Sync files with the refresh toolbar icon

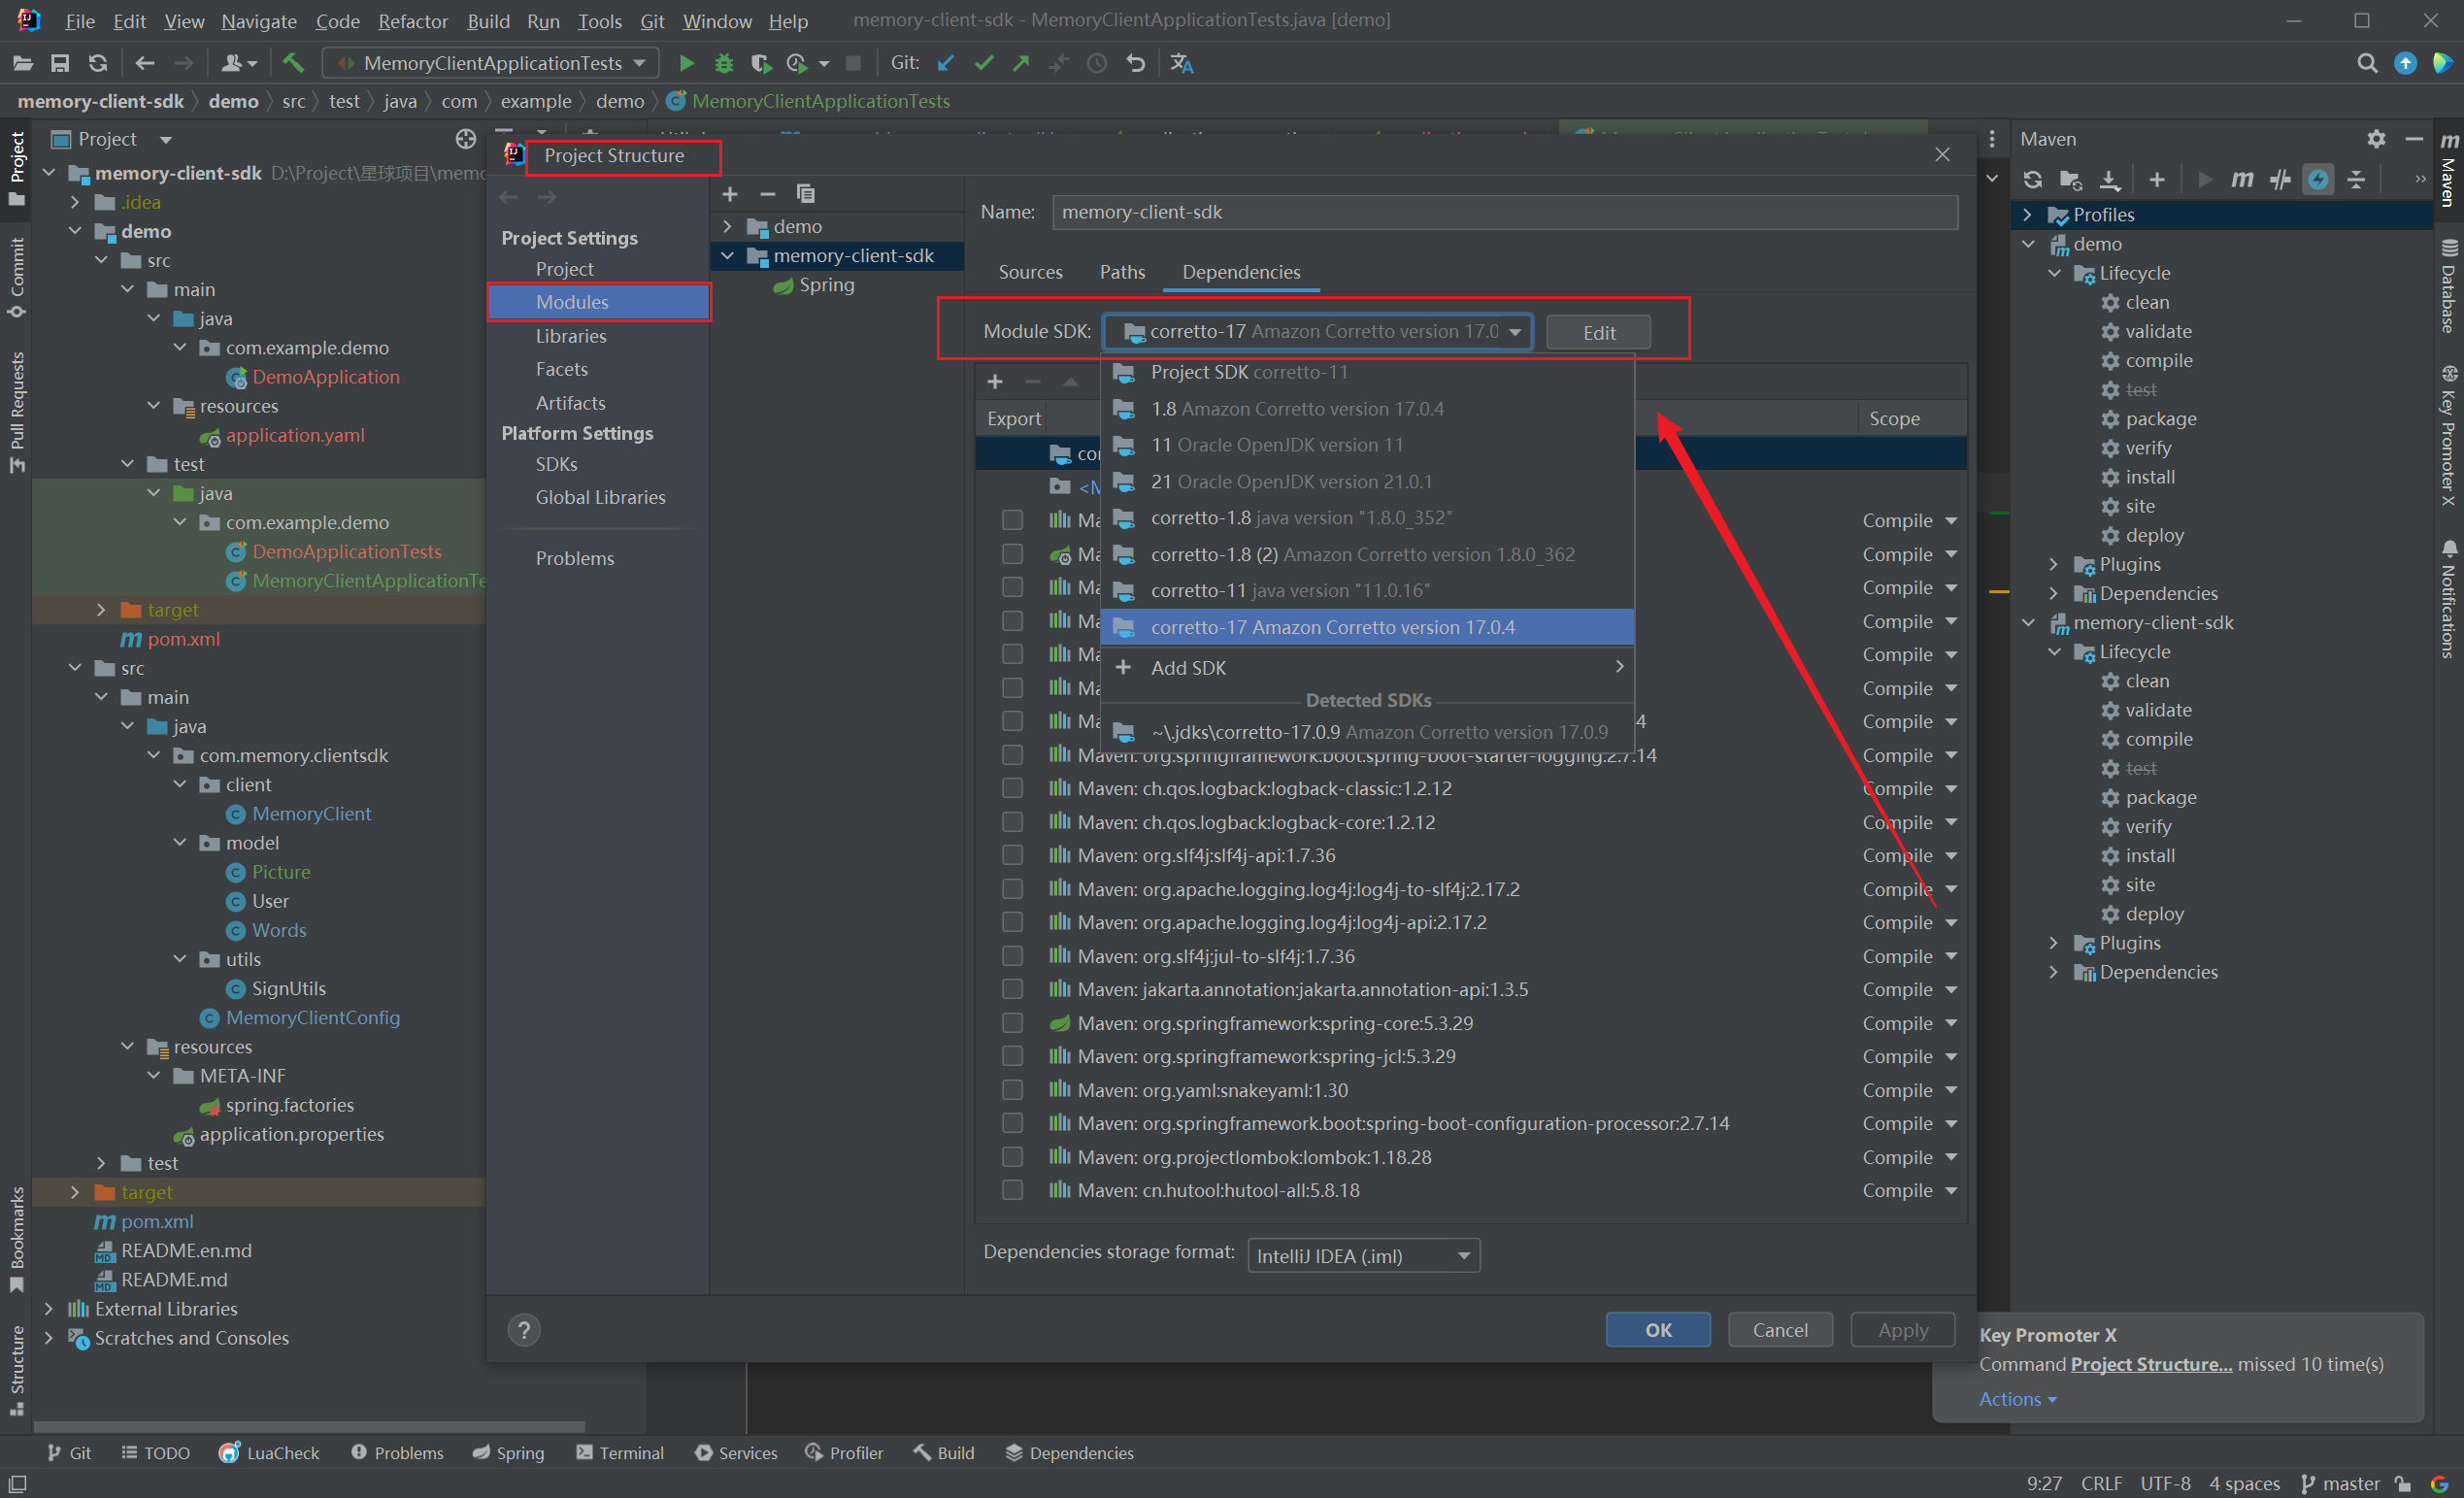pyautogui.click(x=97, y=63)
